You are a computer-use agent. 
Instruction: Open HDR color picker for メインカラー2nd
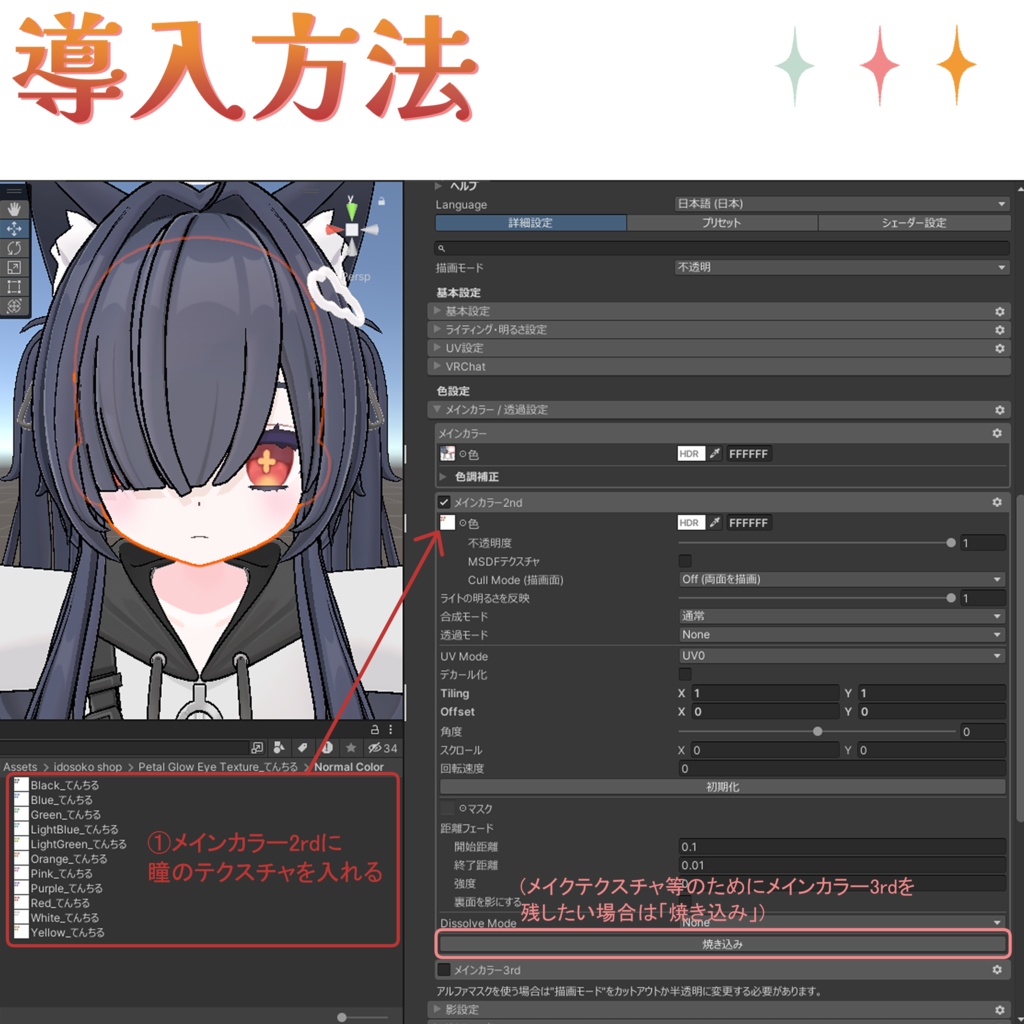point(691,522)
